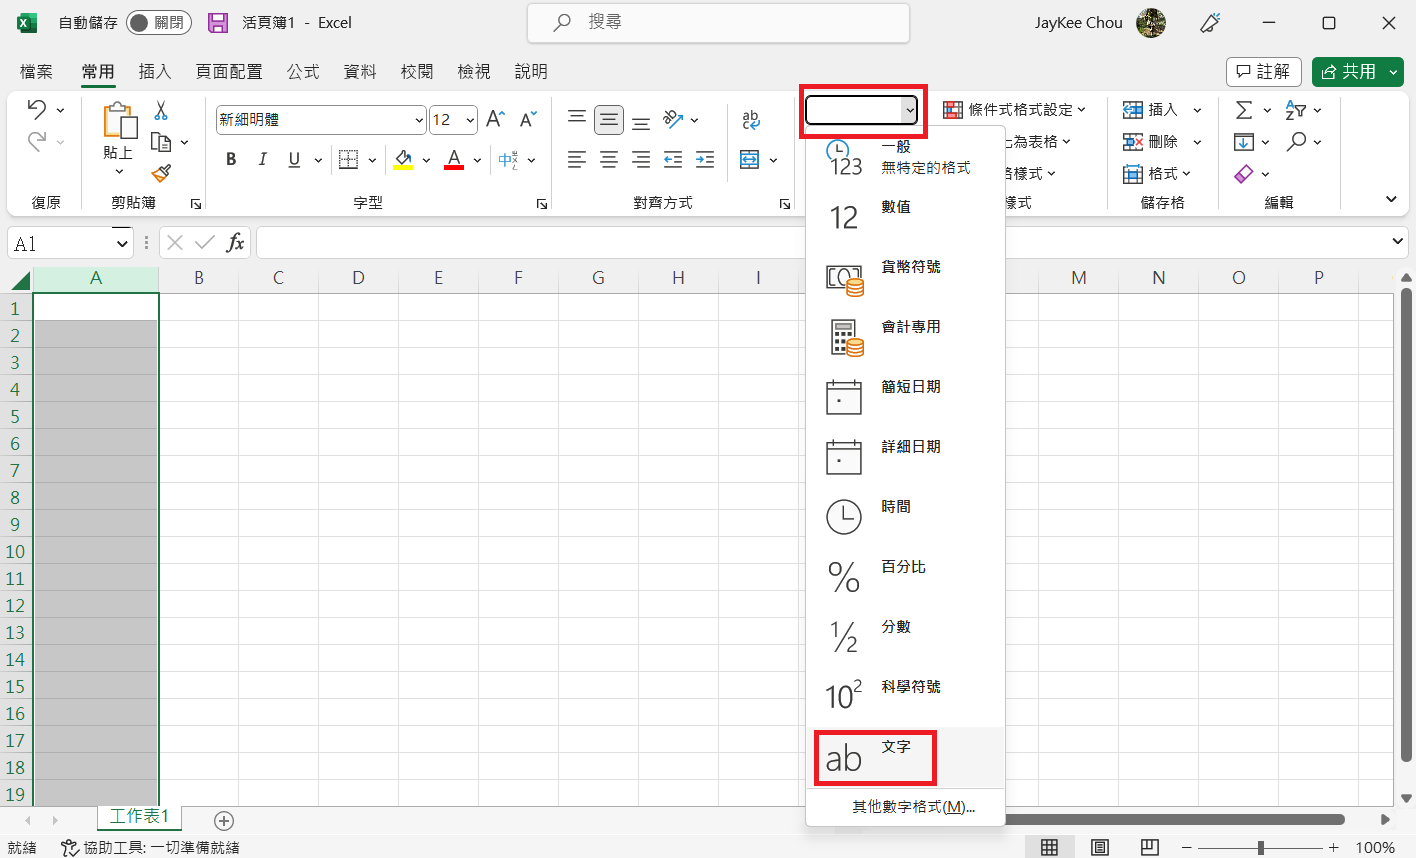The height and width of the screenshot is (858, 1416).
Task: Open the font name dropdown
Action: 419,120
